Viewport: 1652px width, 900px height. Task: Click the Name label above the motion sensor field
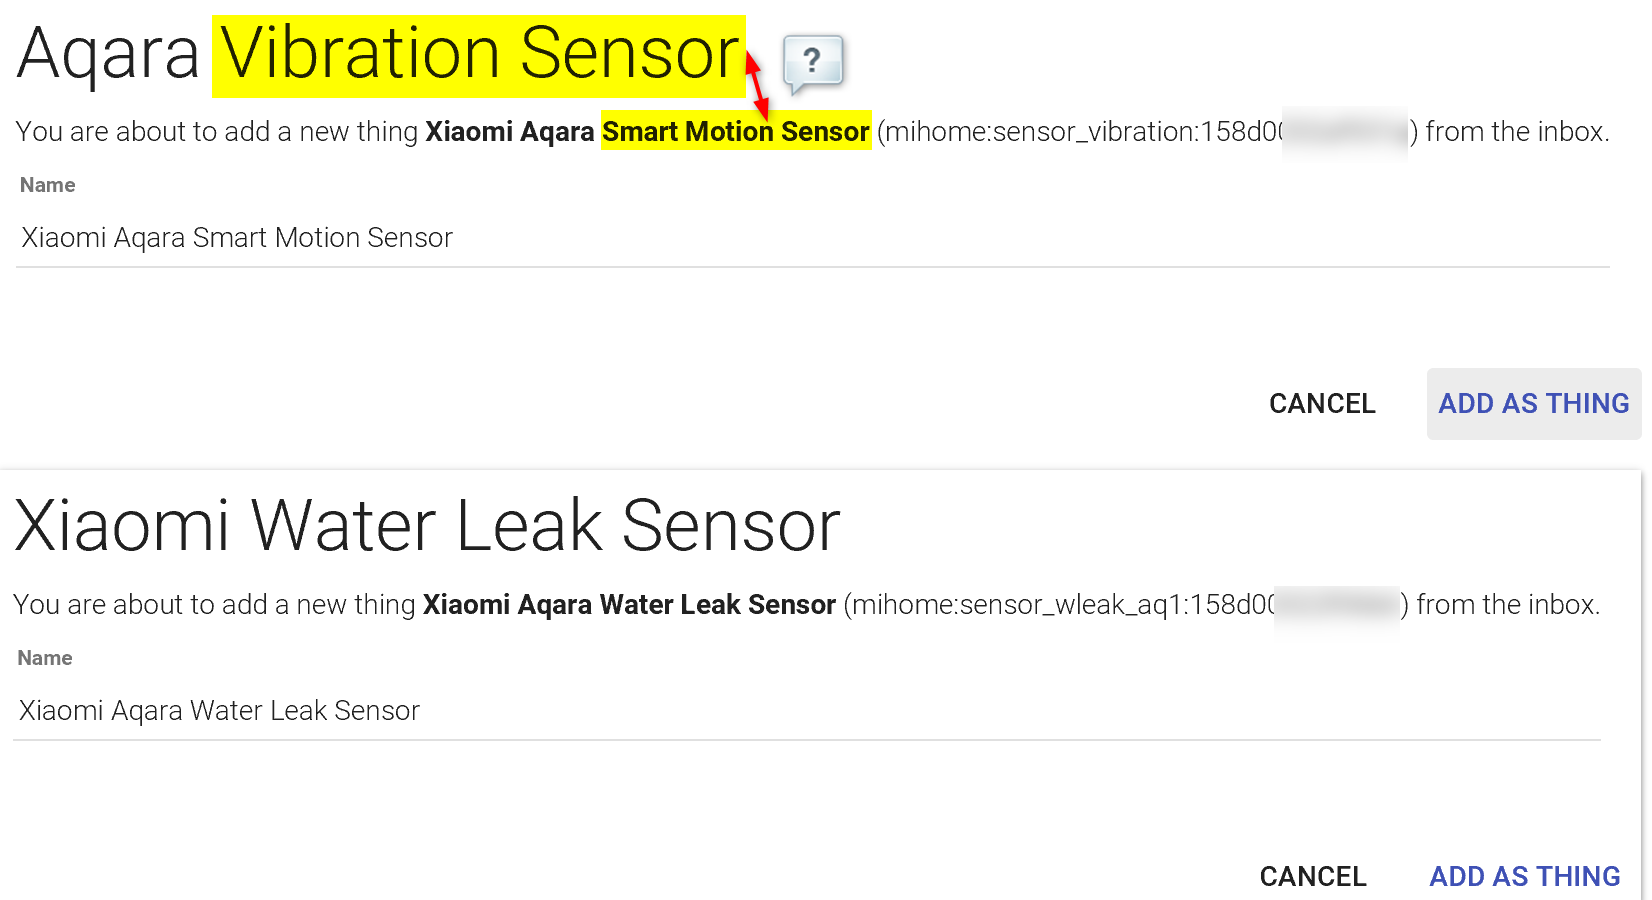(47, 185)
